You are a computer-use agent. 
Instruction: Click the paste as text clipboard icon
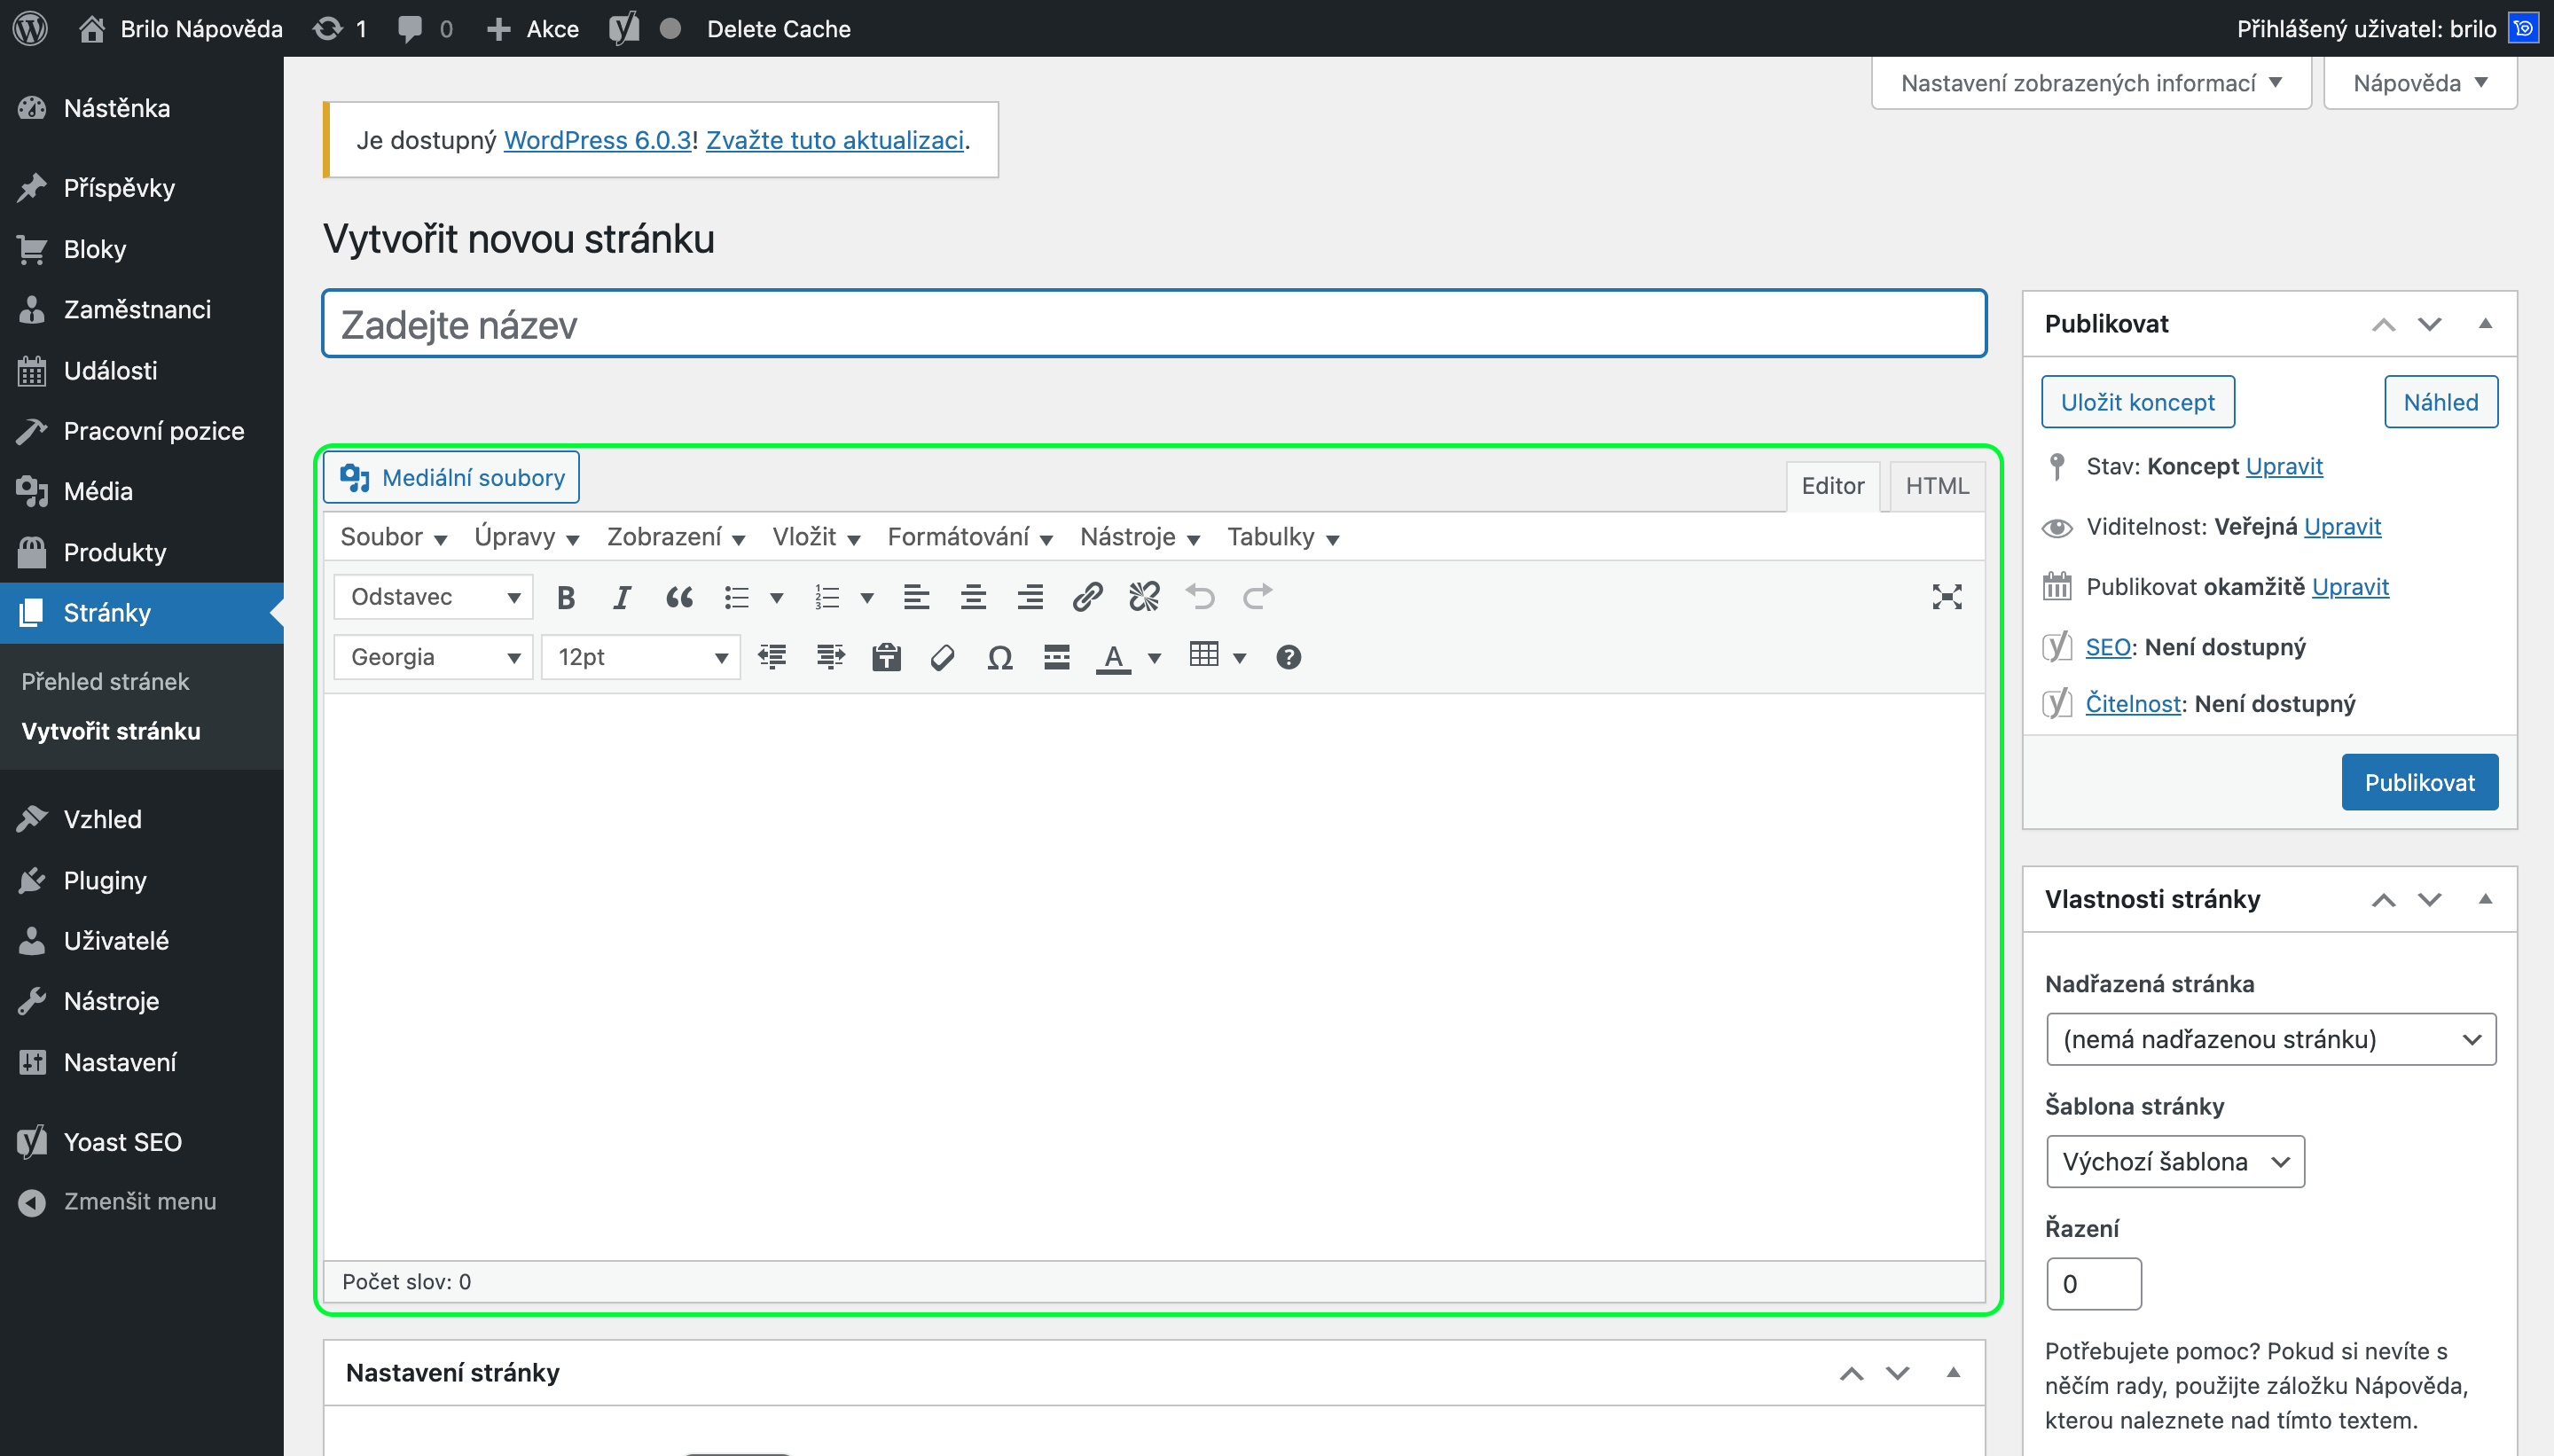pos(886,657)
